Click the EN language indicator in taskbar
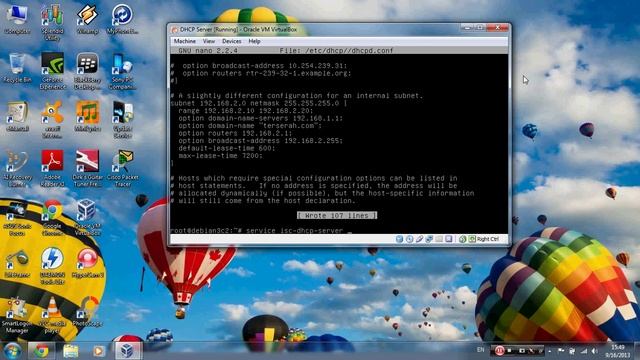The width and height of the screenshot is (640, 360). point(480,350)
